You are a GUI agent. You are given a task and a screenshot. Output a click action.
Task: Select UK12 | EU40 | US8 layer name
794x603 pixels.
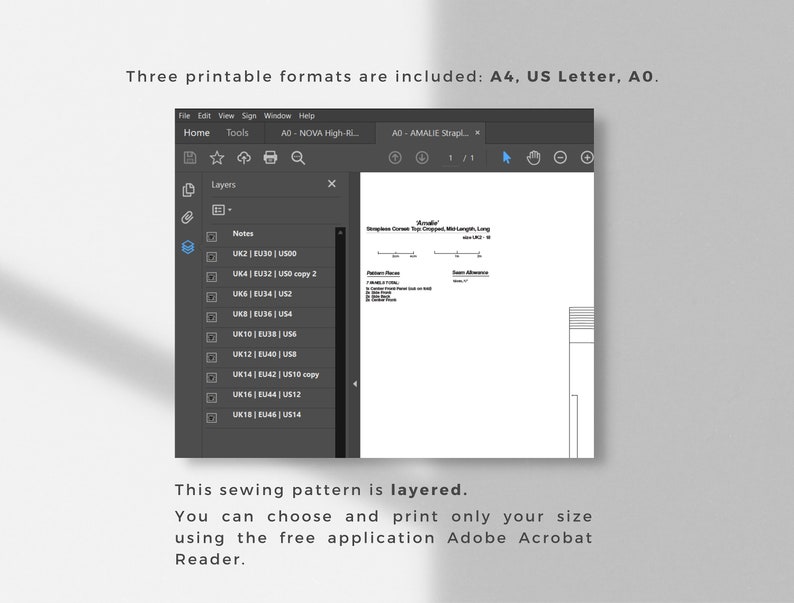[264, 354]
